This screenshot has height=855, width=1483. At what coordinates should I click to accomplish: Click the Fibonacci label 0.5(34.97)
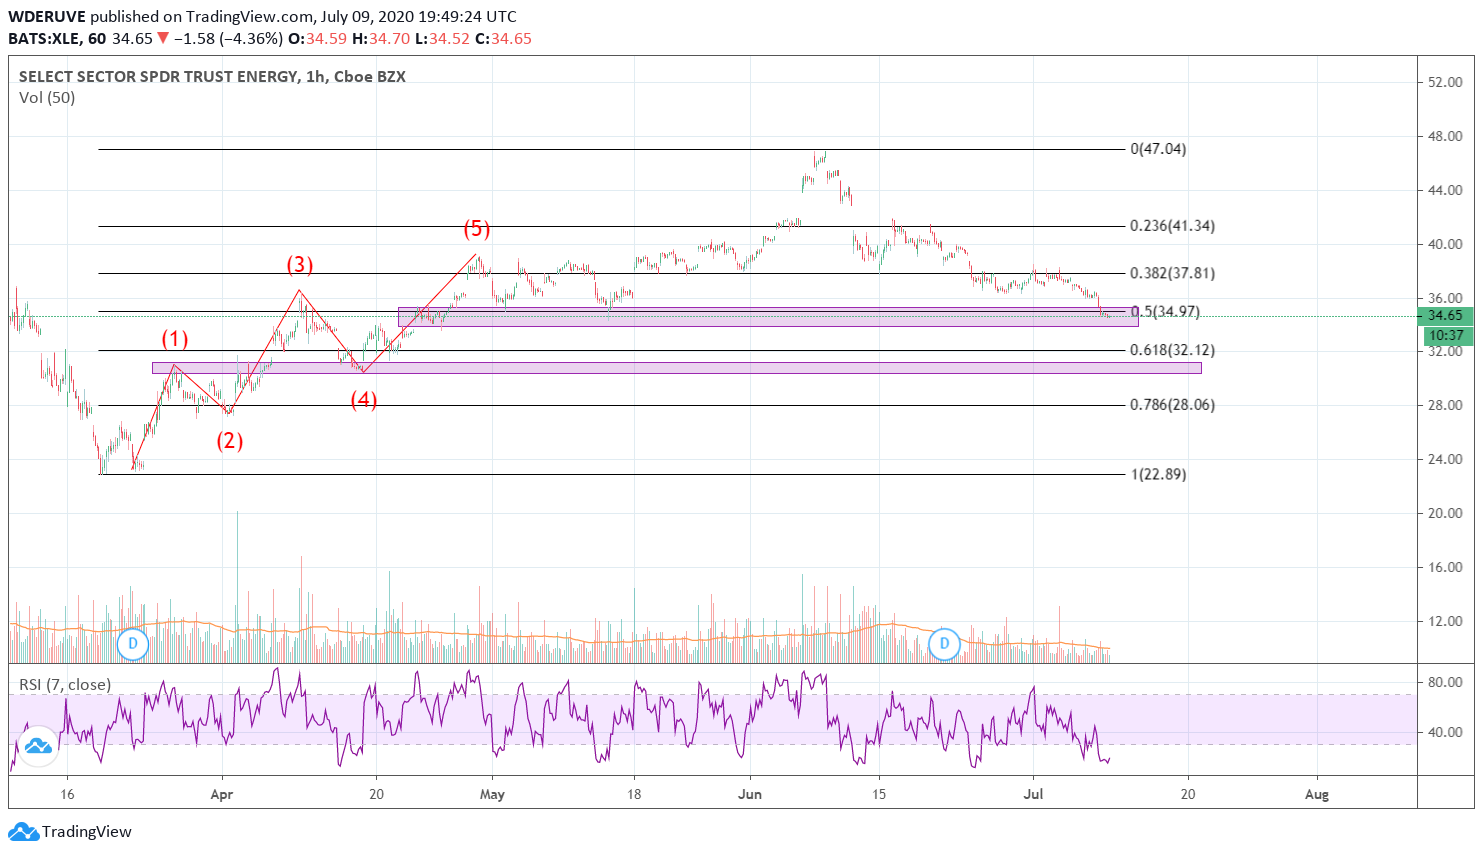pos(1165,312)
